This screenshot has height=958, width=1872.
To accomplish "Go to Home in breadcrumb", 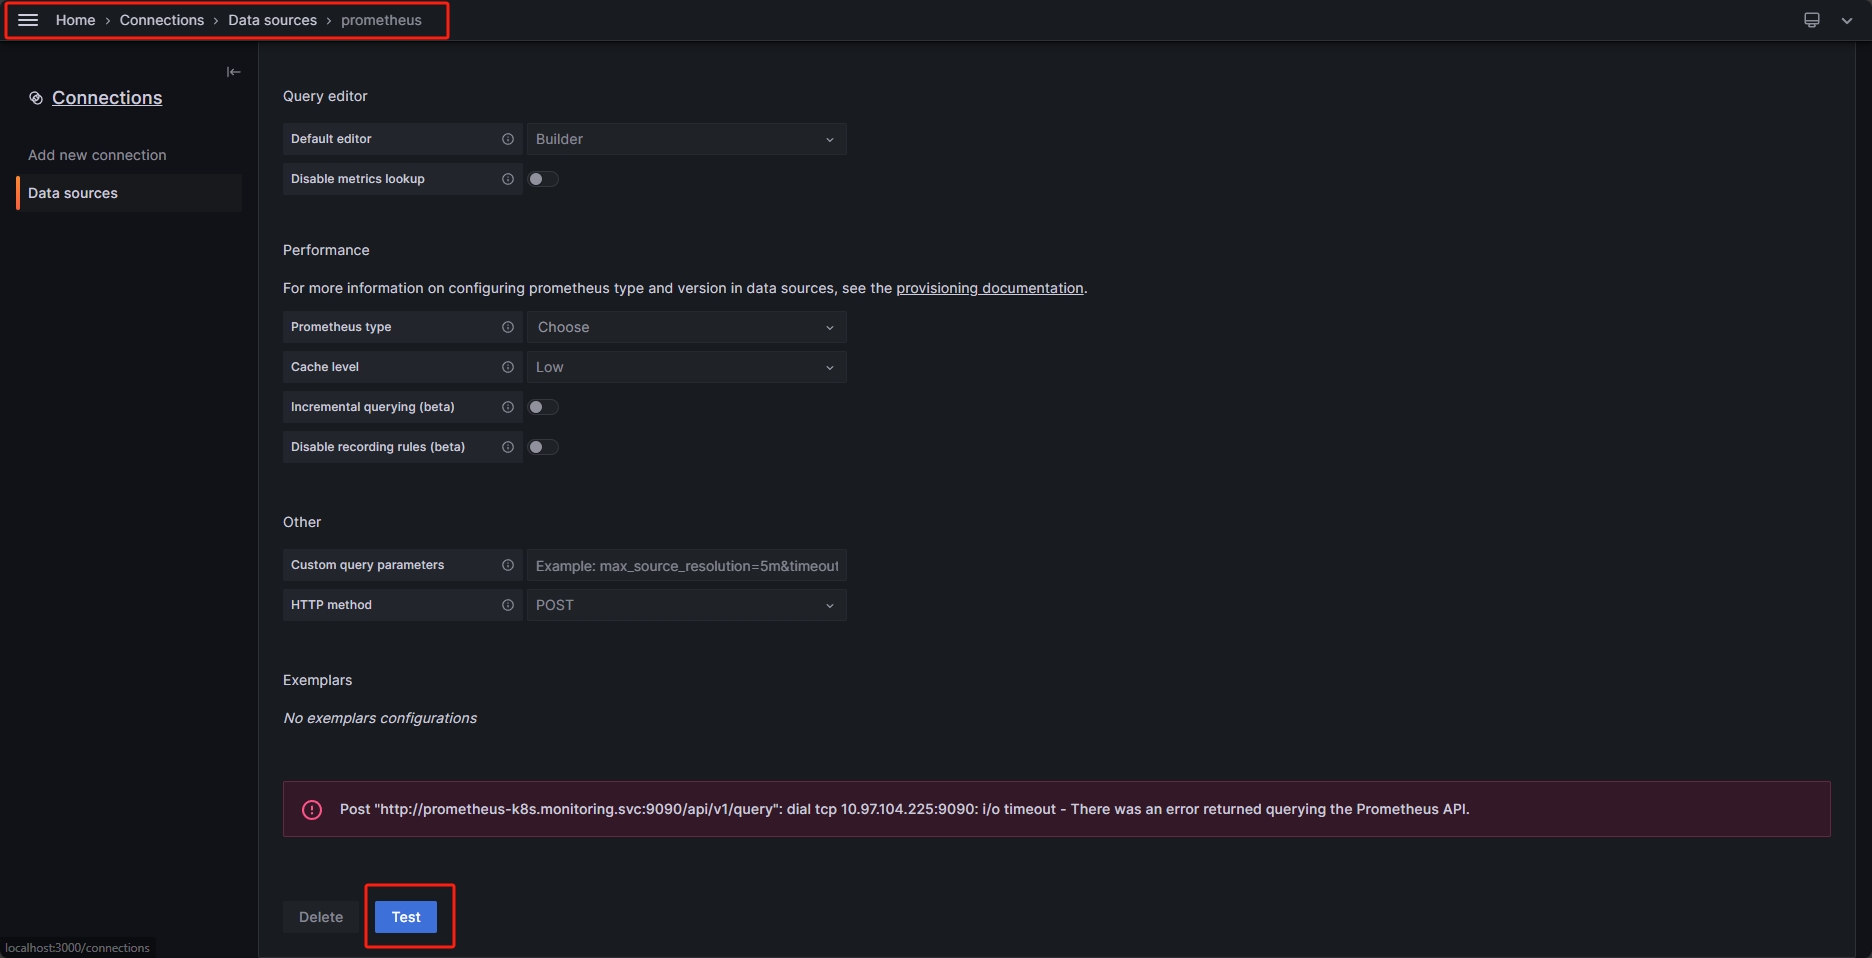I will tap(76, 20).
